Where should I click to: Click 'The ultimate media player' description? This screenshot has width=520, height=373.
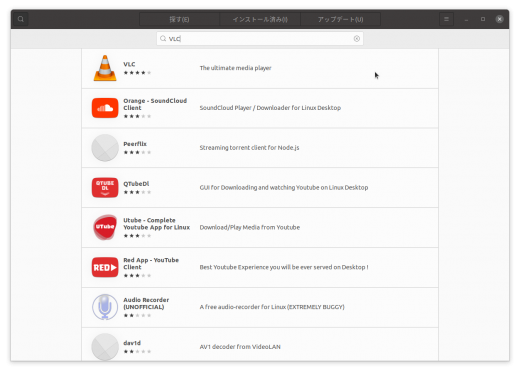coord(235,68)
